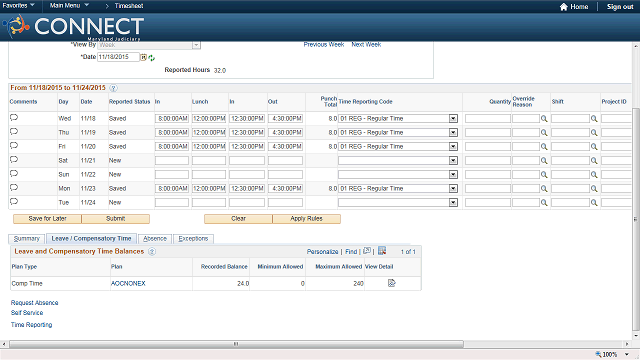Screen dimensions: 640x360
Task: Open Override Reason lookup for Thu 11/19
Action: coord(544,133)
